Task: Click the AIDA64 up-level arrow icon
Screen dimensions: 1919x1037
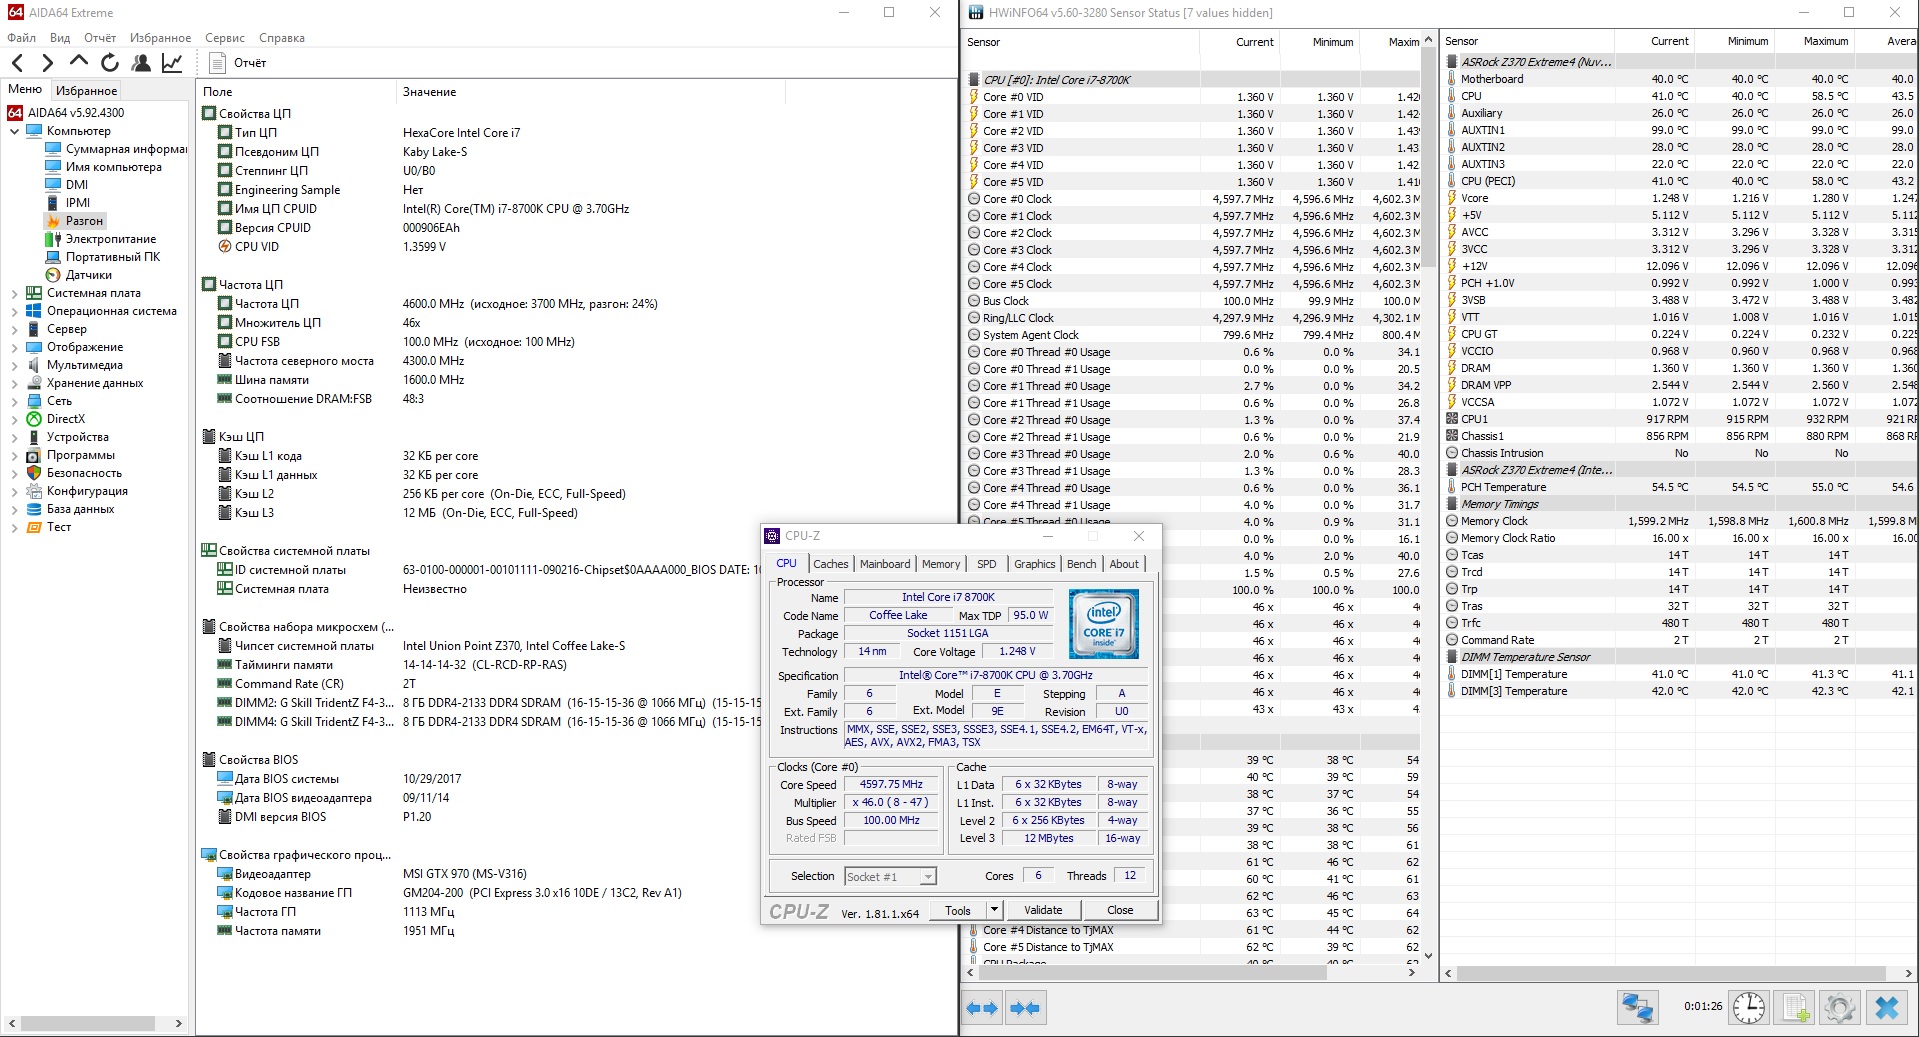Action: 78,62
